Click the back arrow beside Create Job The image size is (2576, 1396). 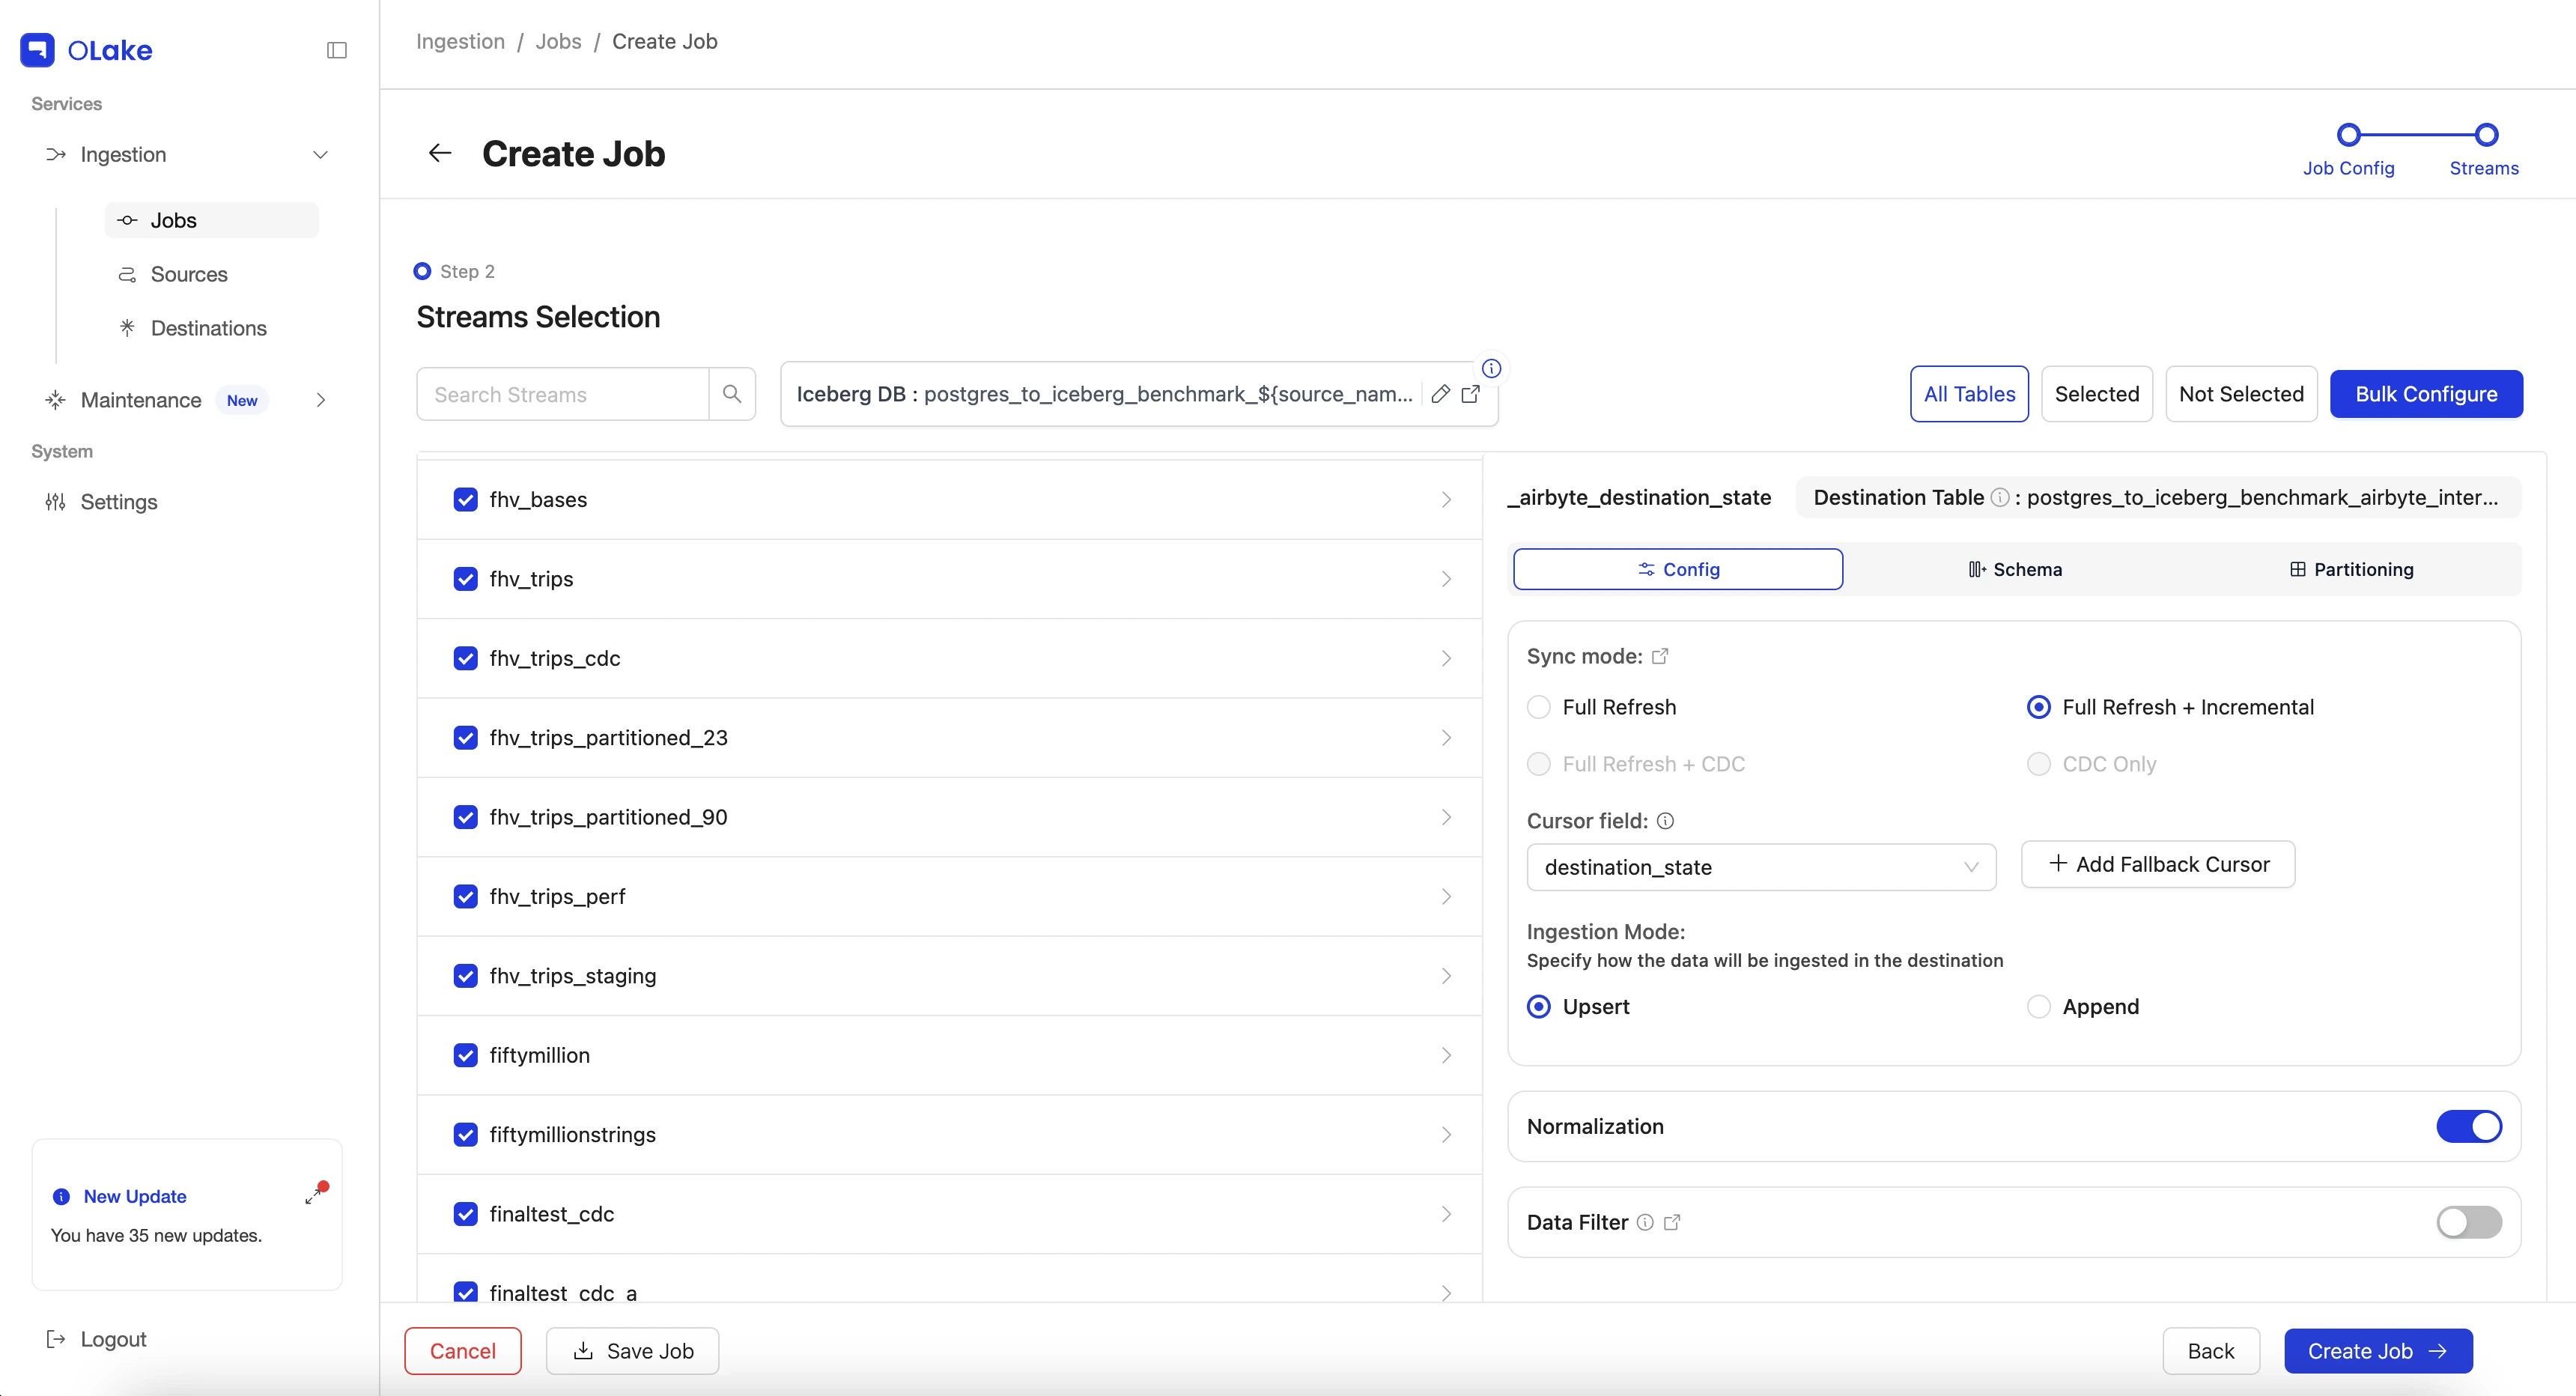tap(440, 153)
